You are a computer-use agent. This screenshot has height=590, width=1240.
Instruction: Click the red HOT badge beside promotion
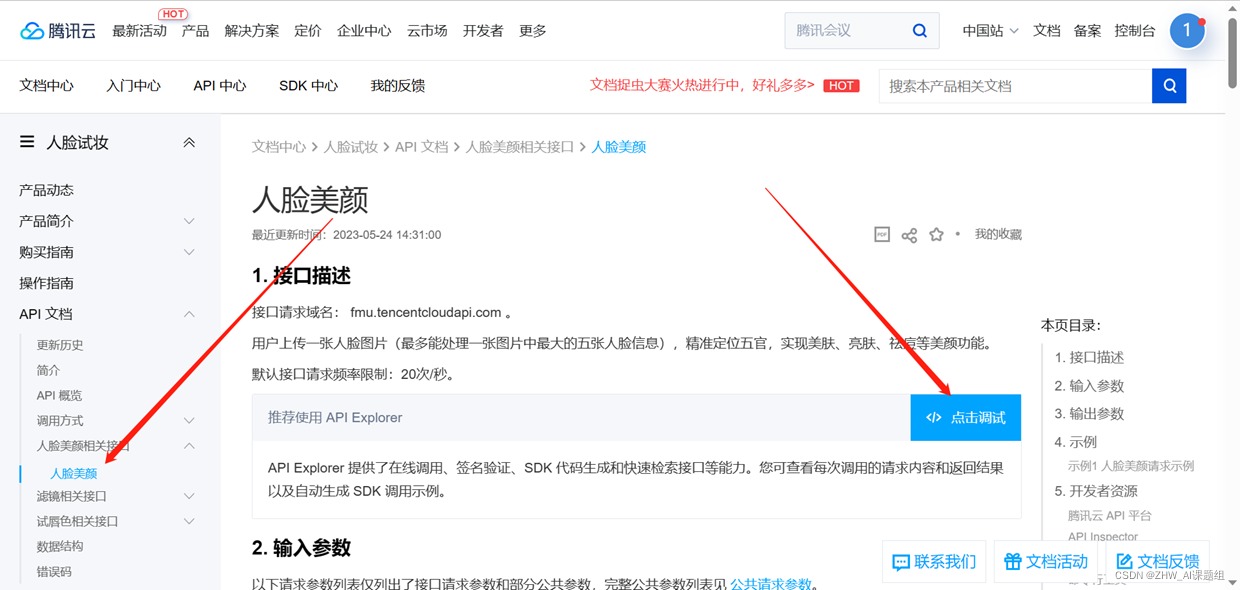[842, 86]
